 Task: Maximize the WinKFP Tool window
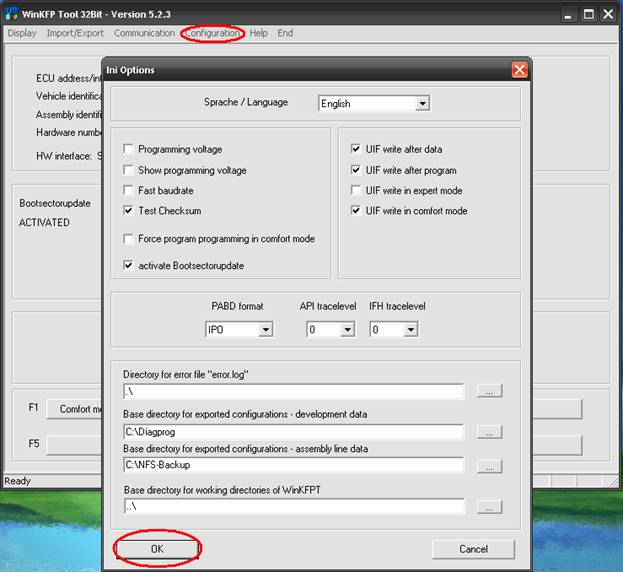pos(588,15)
